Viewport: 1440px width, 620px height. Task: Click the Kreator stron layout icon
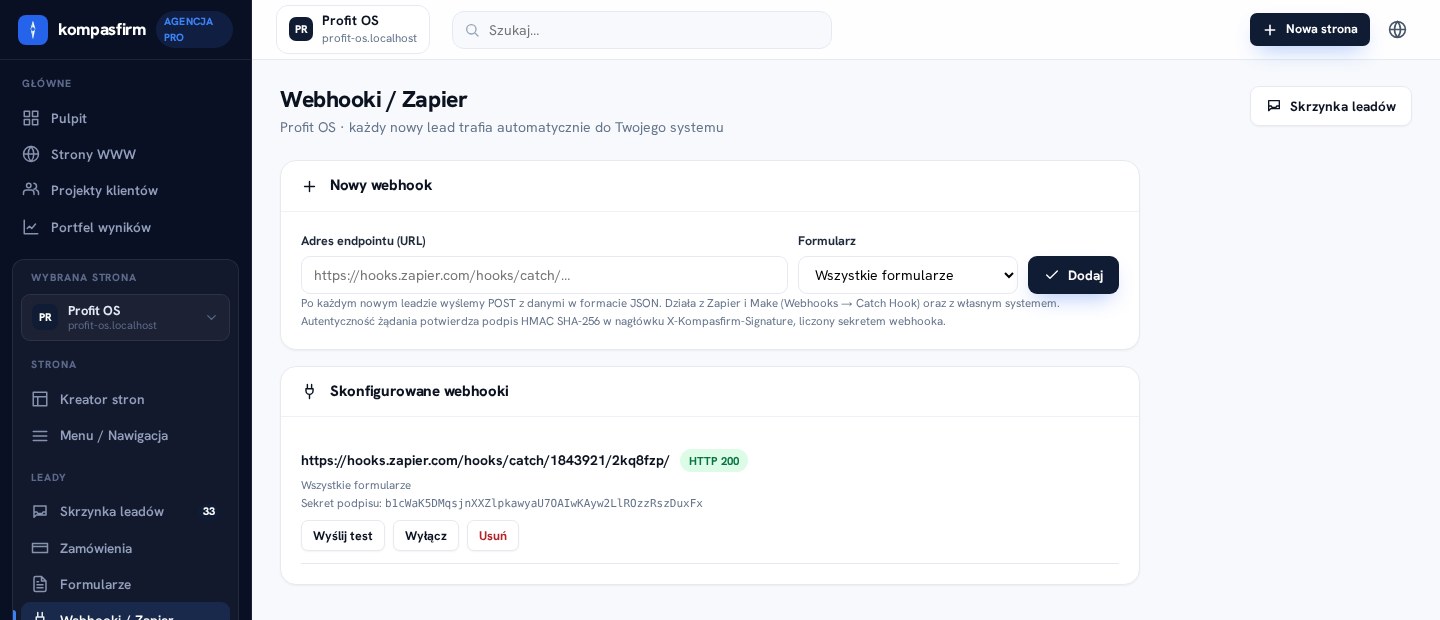(40, 399)
